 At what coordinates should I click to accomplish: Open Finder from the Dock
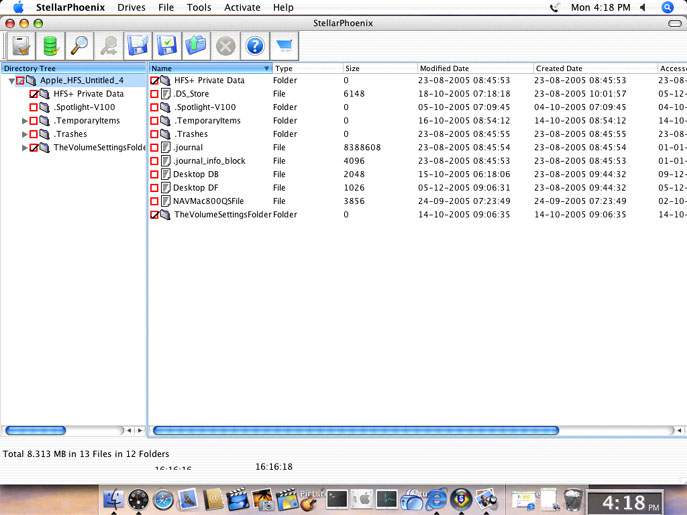click(x=113, y=499)
